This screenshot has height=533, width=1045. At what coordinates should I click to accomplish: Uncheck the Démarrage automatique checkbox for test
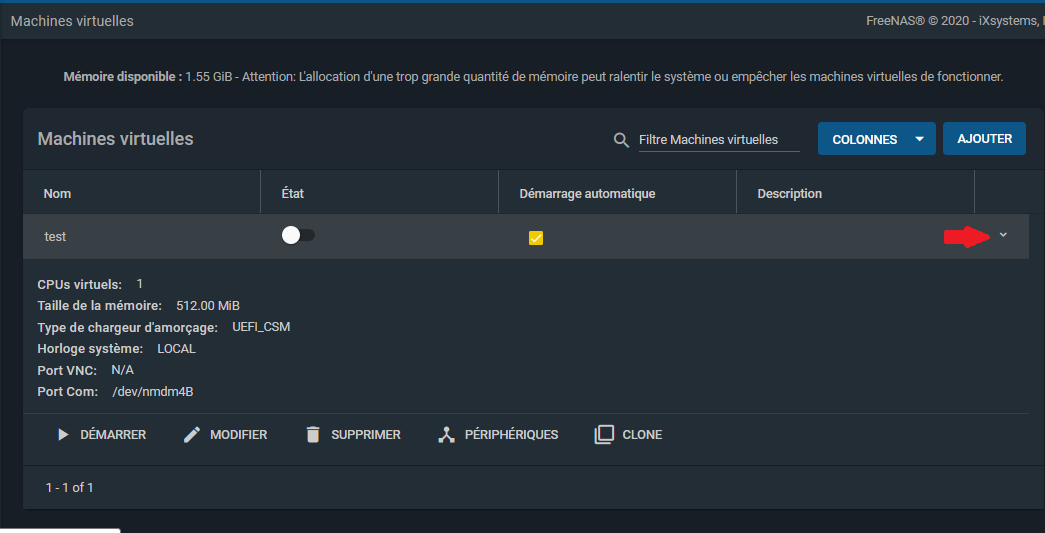coord(536,238)
